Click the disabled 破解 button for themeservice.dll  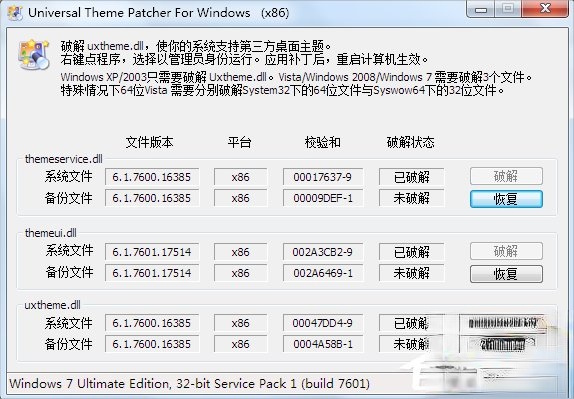pos(506,176)
